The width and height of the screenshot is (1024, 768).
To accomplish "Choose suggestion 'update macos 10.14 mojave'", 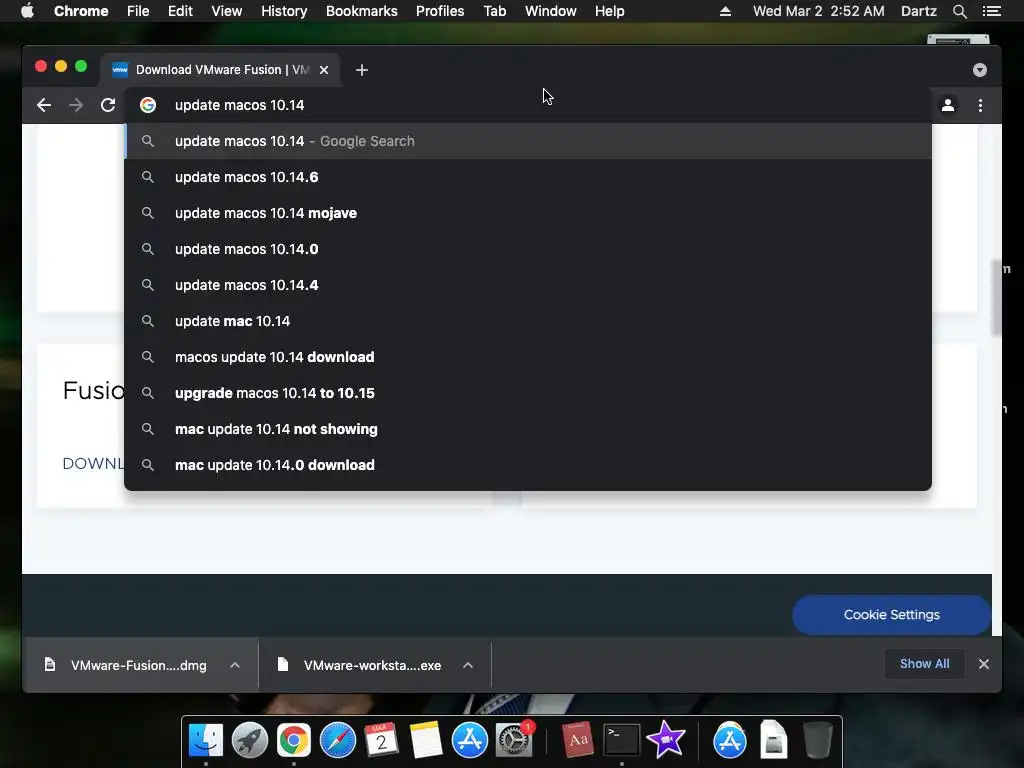I will pyautogui.click(x=528, y=213).
